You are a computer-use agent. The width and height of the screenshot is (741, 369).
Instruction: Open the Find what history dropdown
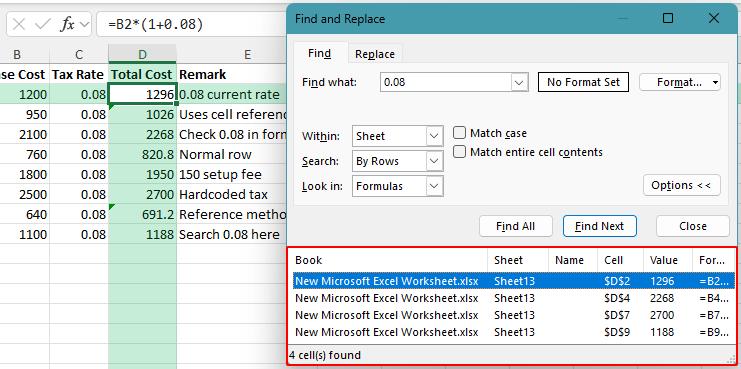click(x=519, y=82)
